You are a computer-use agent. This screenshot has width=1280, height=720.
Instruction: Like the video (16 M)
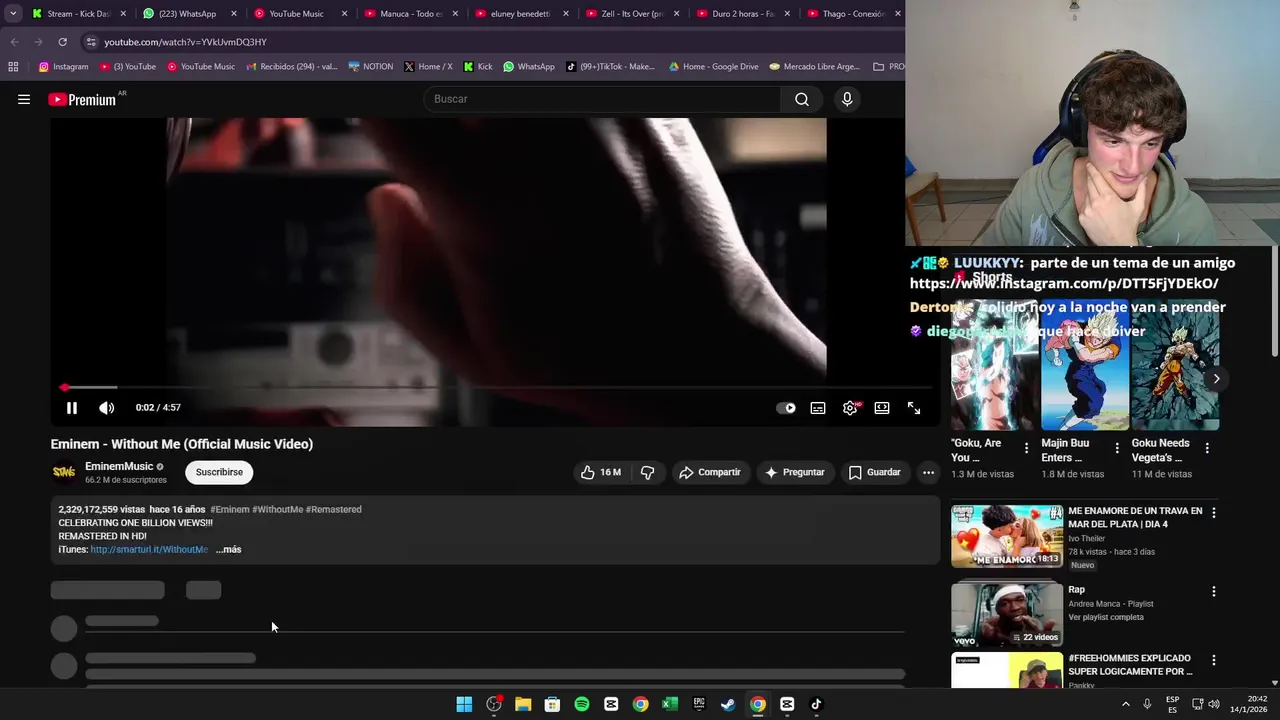pyautogui.click(x=601, y=472)
